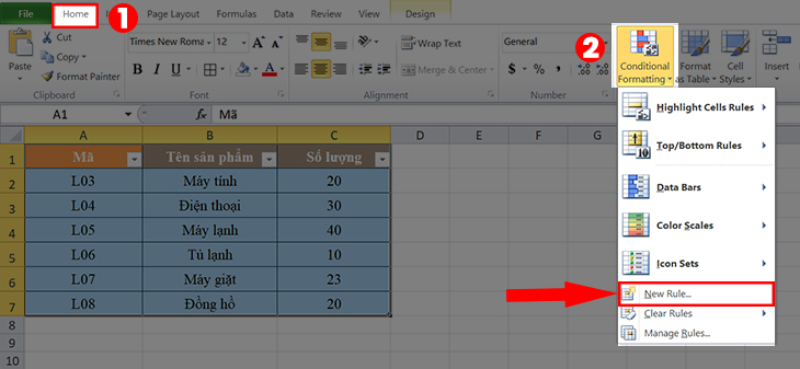
Task: Switch to the Formulas tab
Action: pos(236,14)
